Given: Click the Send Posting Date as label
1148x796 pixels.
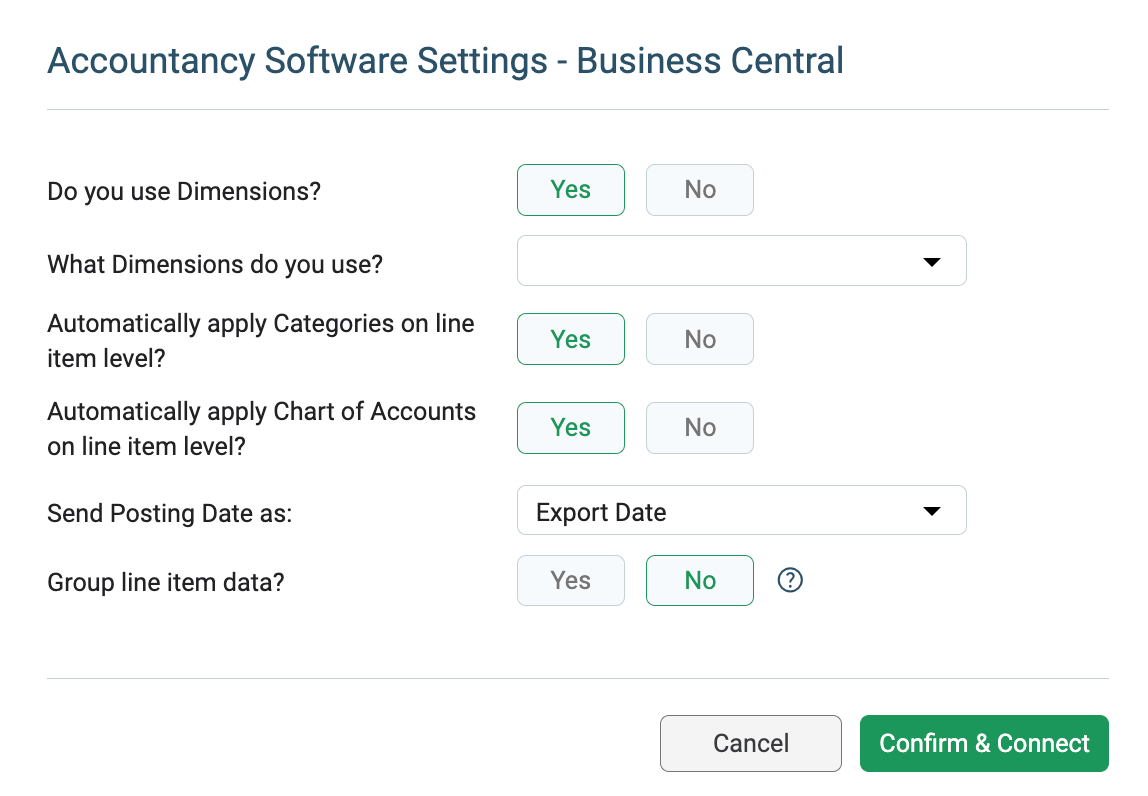Looking at the screenshot, I should [x=169, y=514].
